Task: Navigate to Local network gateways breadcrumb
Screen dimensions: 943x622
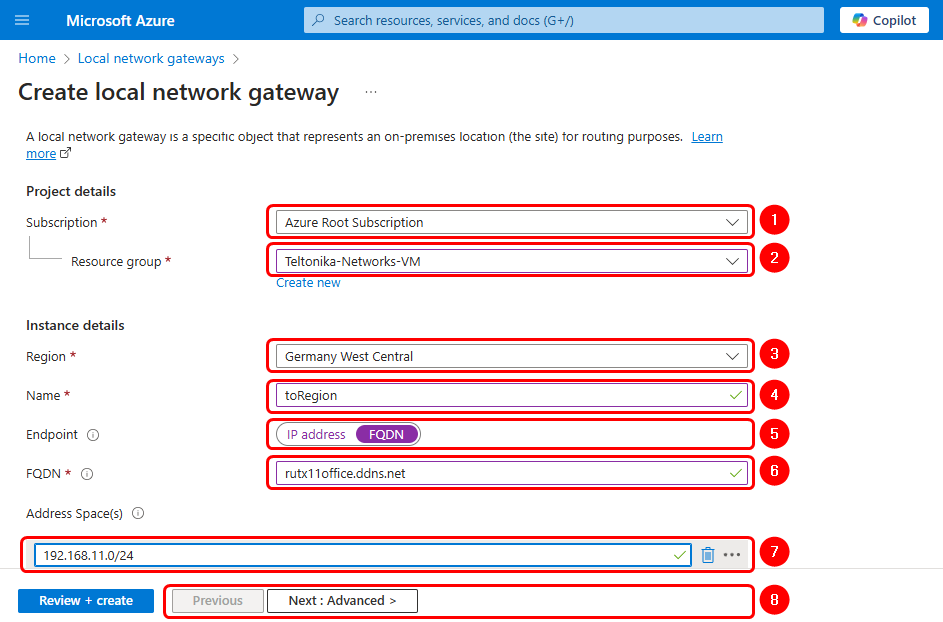Action: (x=151, y=59)
